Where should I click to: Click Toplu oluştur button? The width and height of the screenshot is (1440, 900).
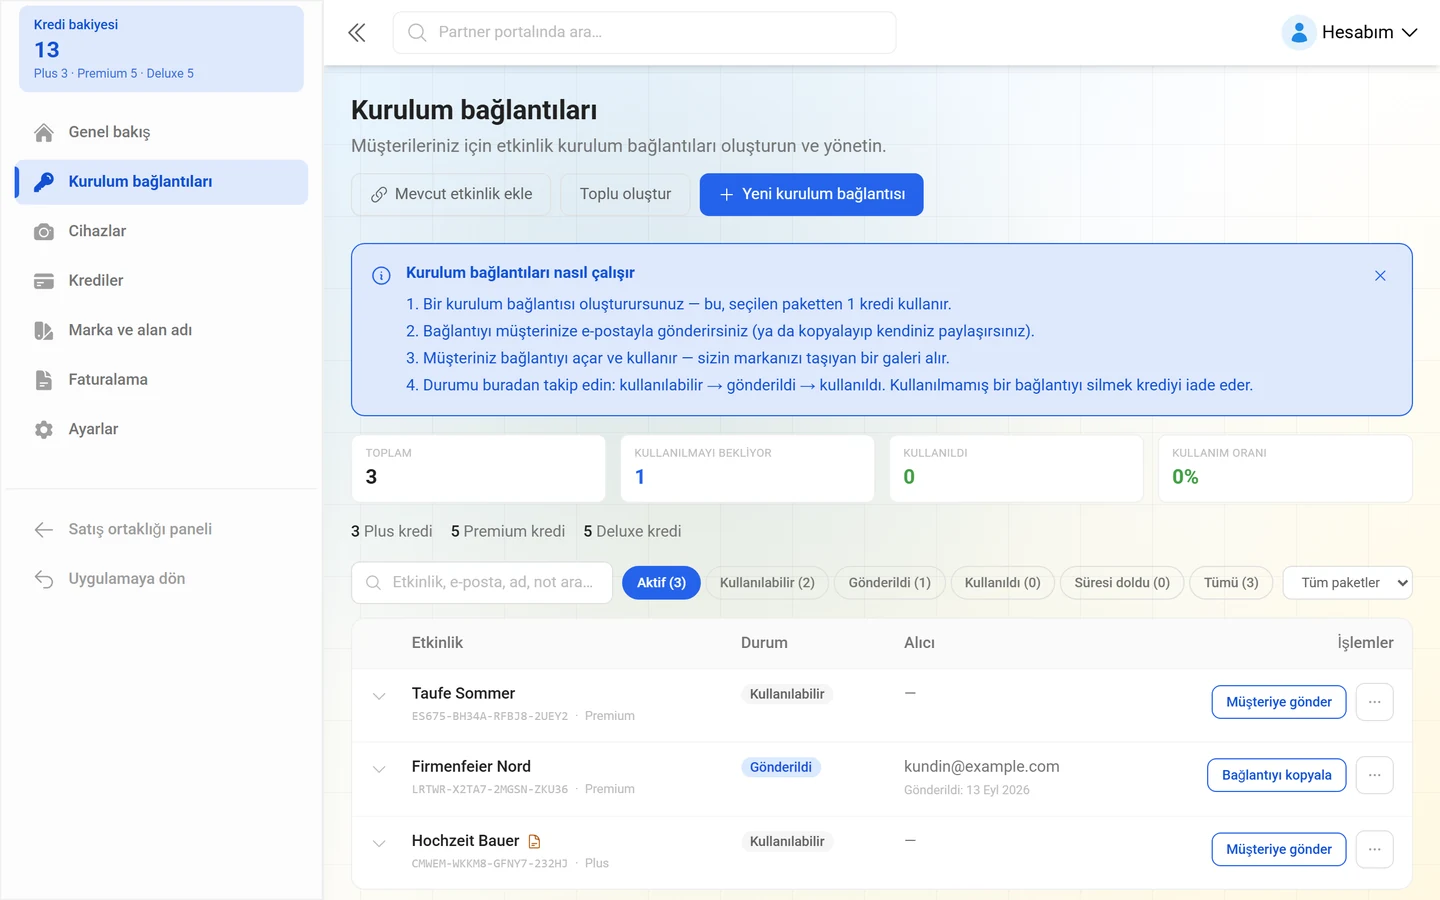click(x=625, y=194)
